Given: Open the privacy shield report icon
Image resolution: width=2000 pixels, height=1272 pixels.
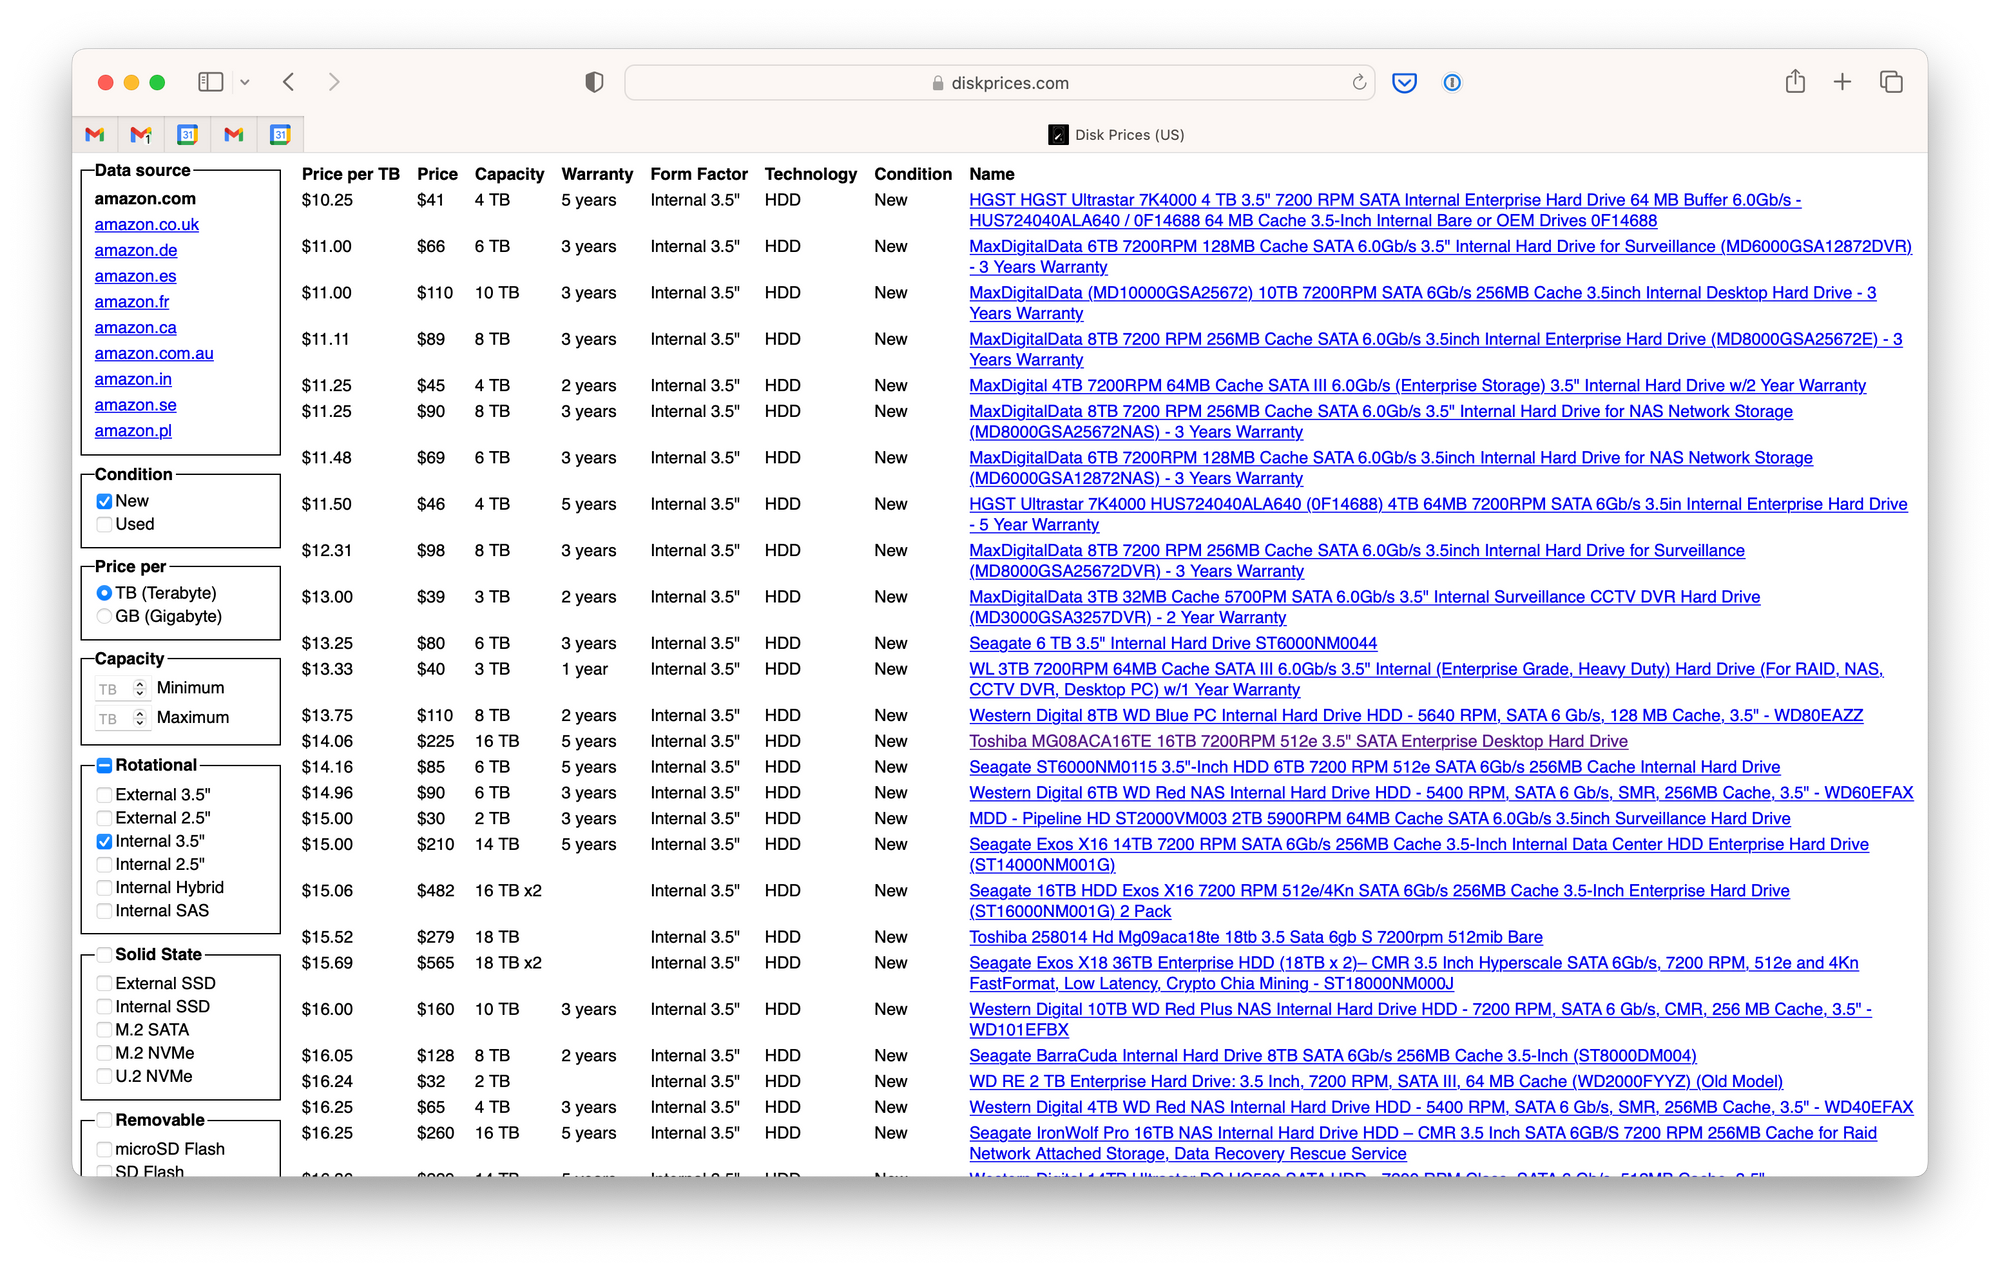Looking at the screenshot, I should [594, 83].
